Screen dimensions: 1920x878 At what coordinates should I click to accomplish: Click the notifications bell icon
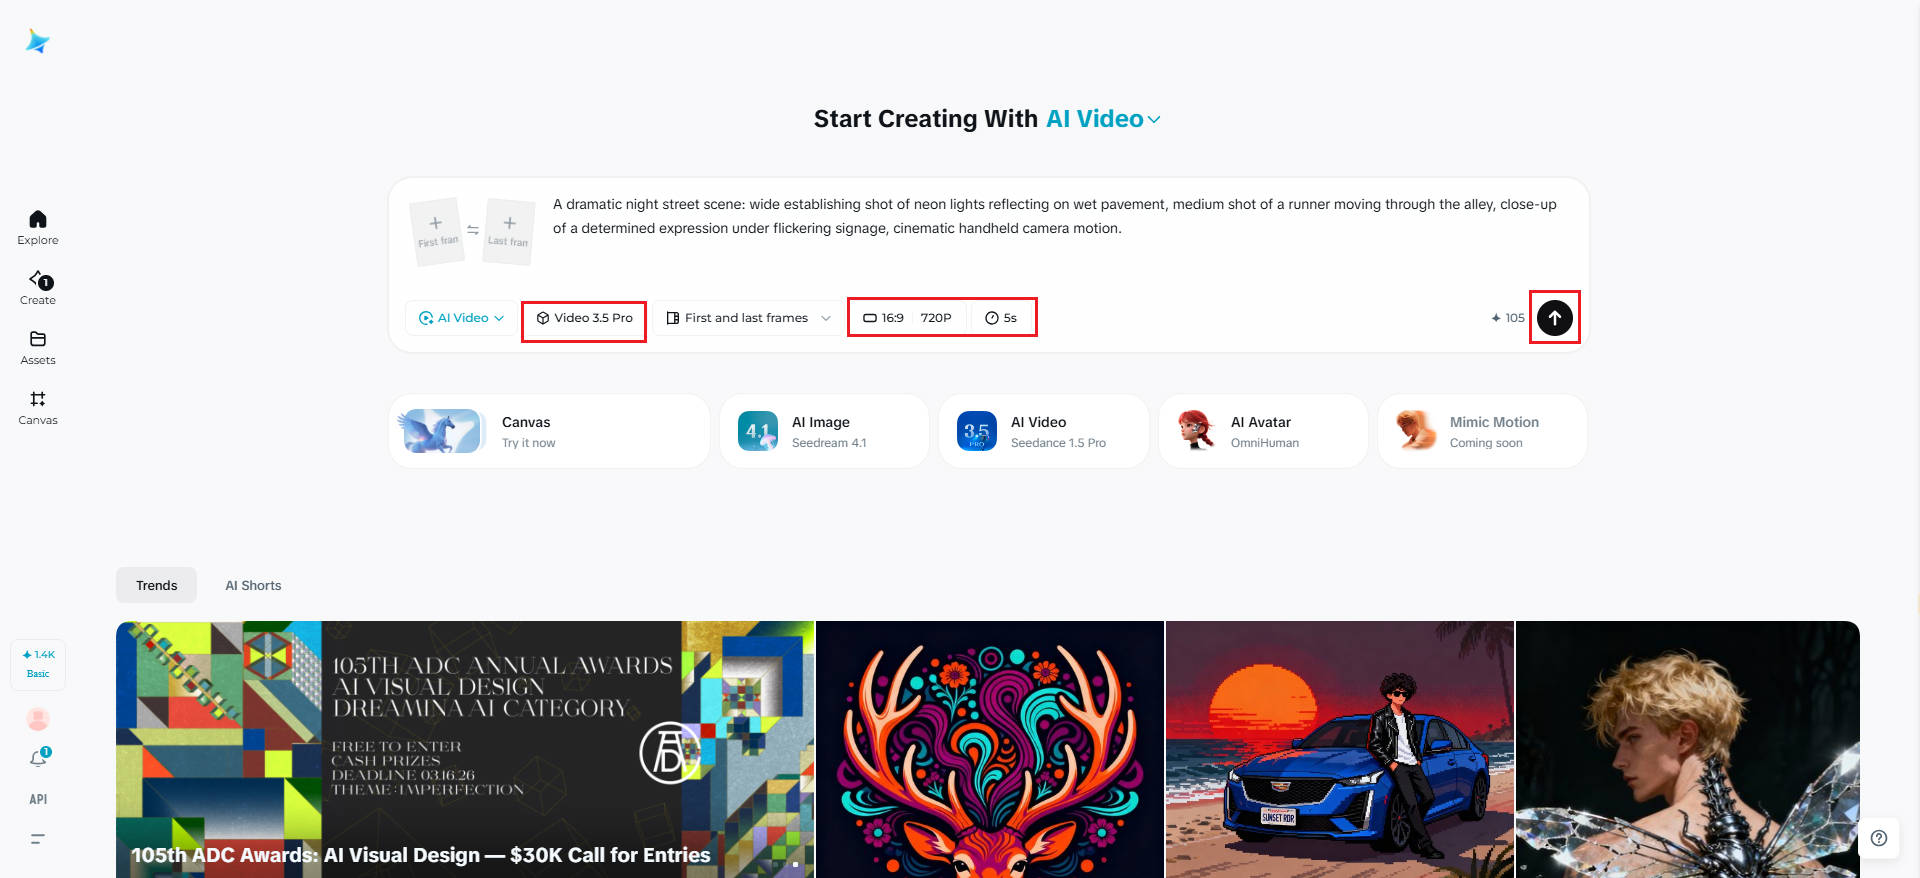tap(38, 759)
